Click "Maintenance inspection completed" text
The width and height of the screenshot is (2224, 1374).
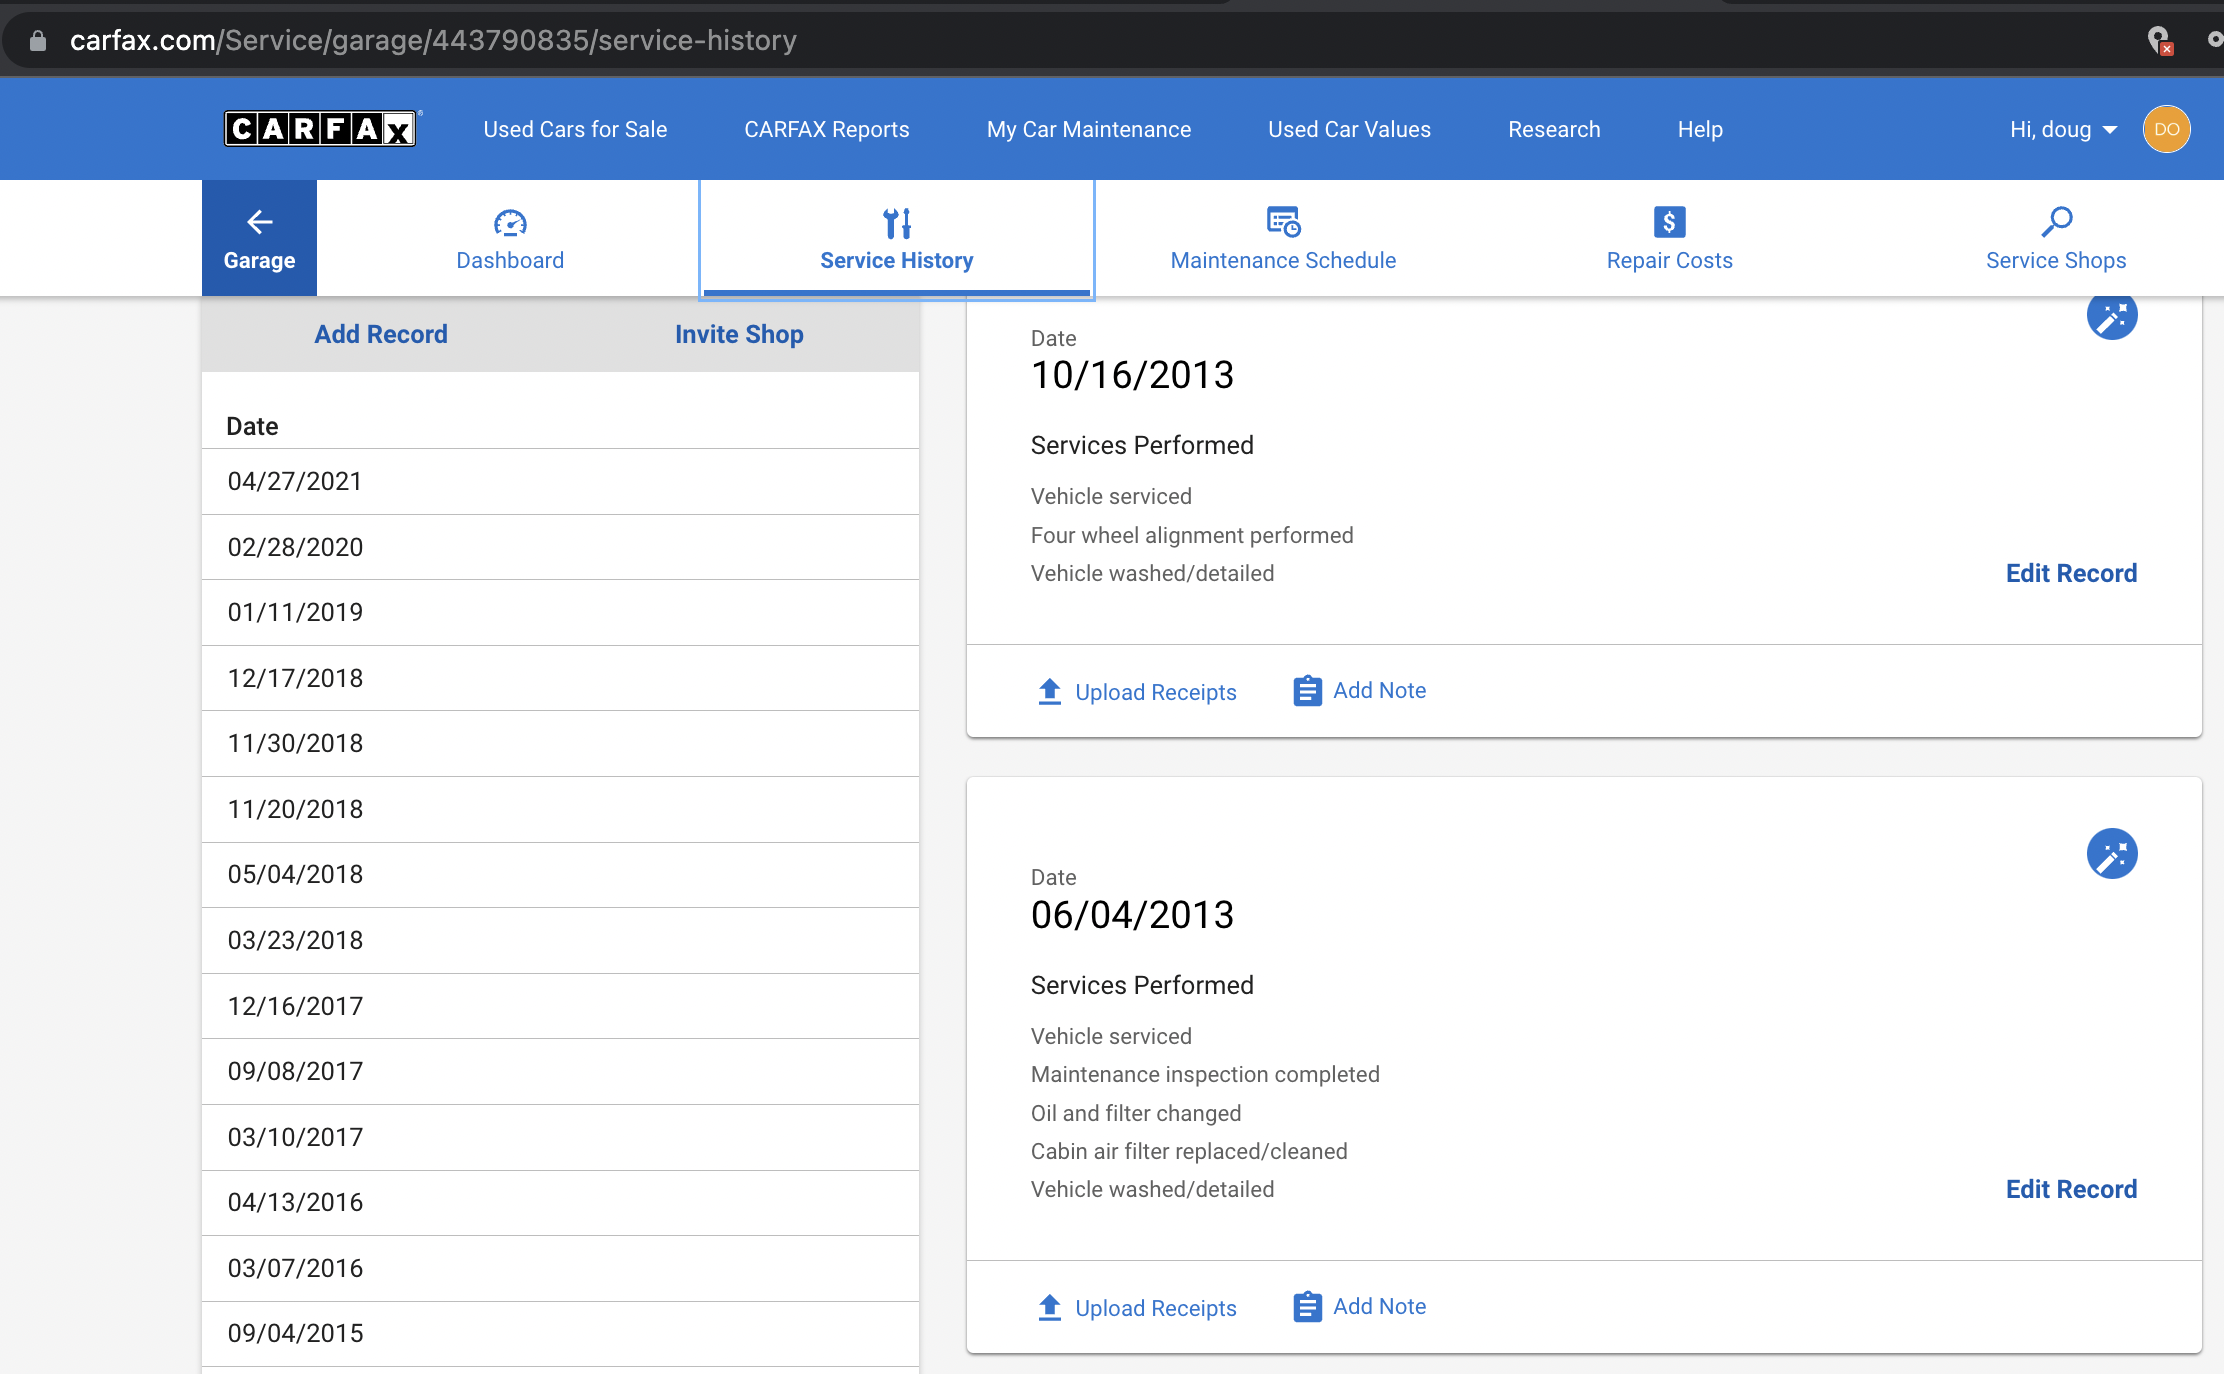point(1205,1074)
